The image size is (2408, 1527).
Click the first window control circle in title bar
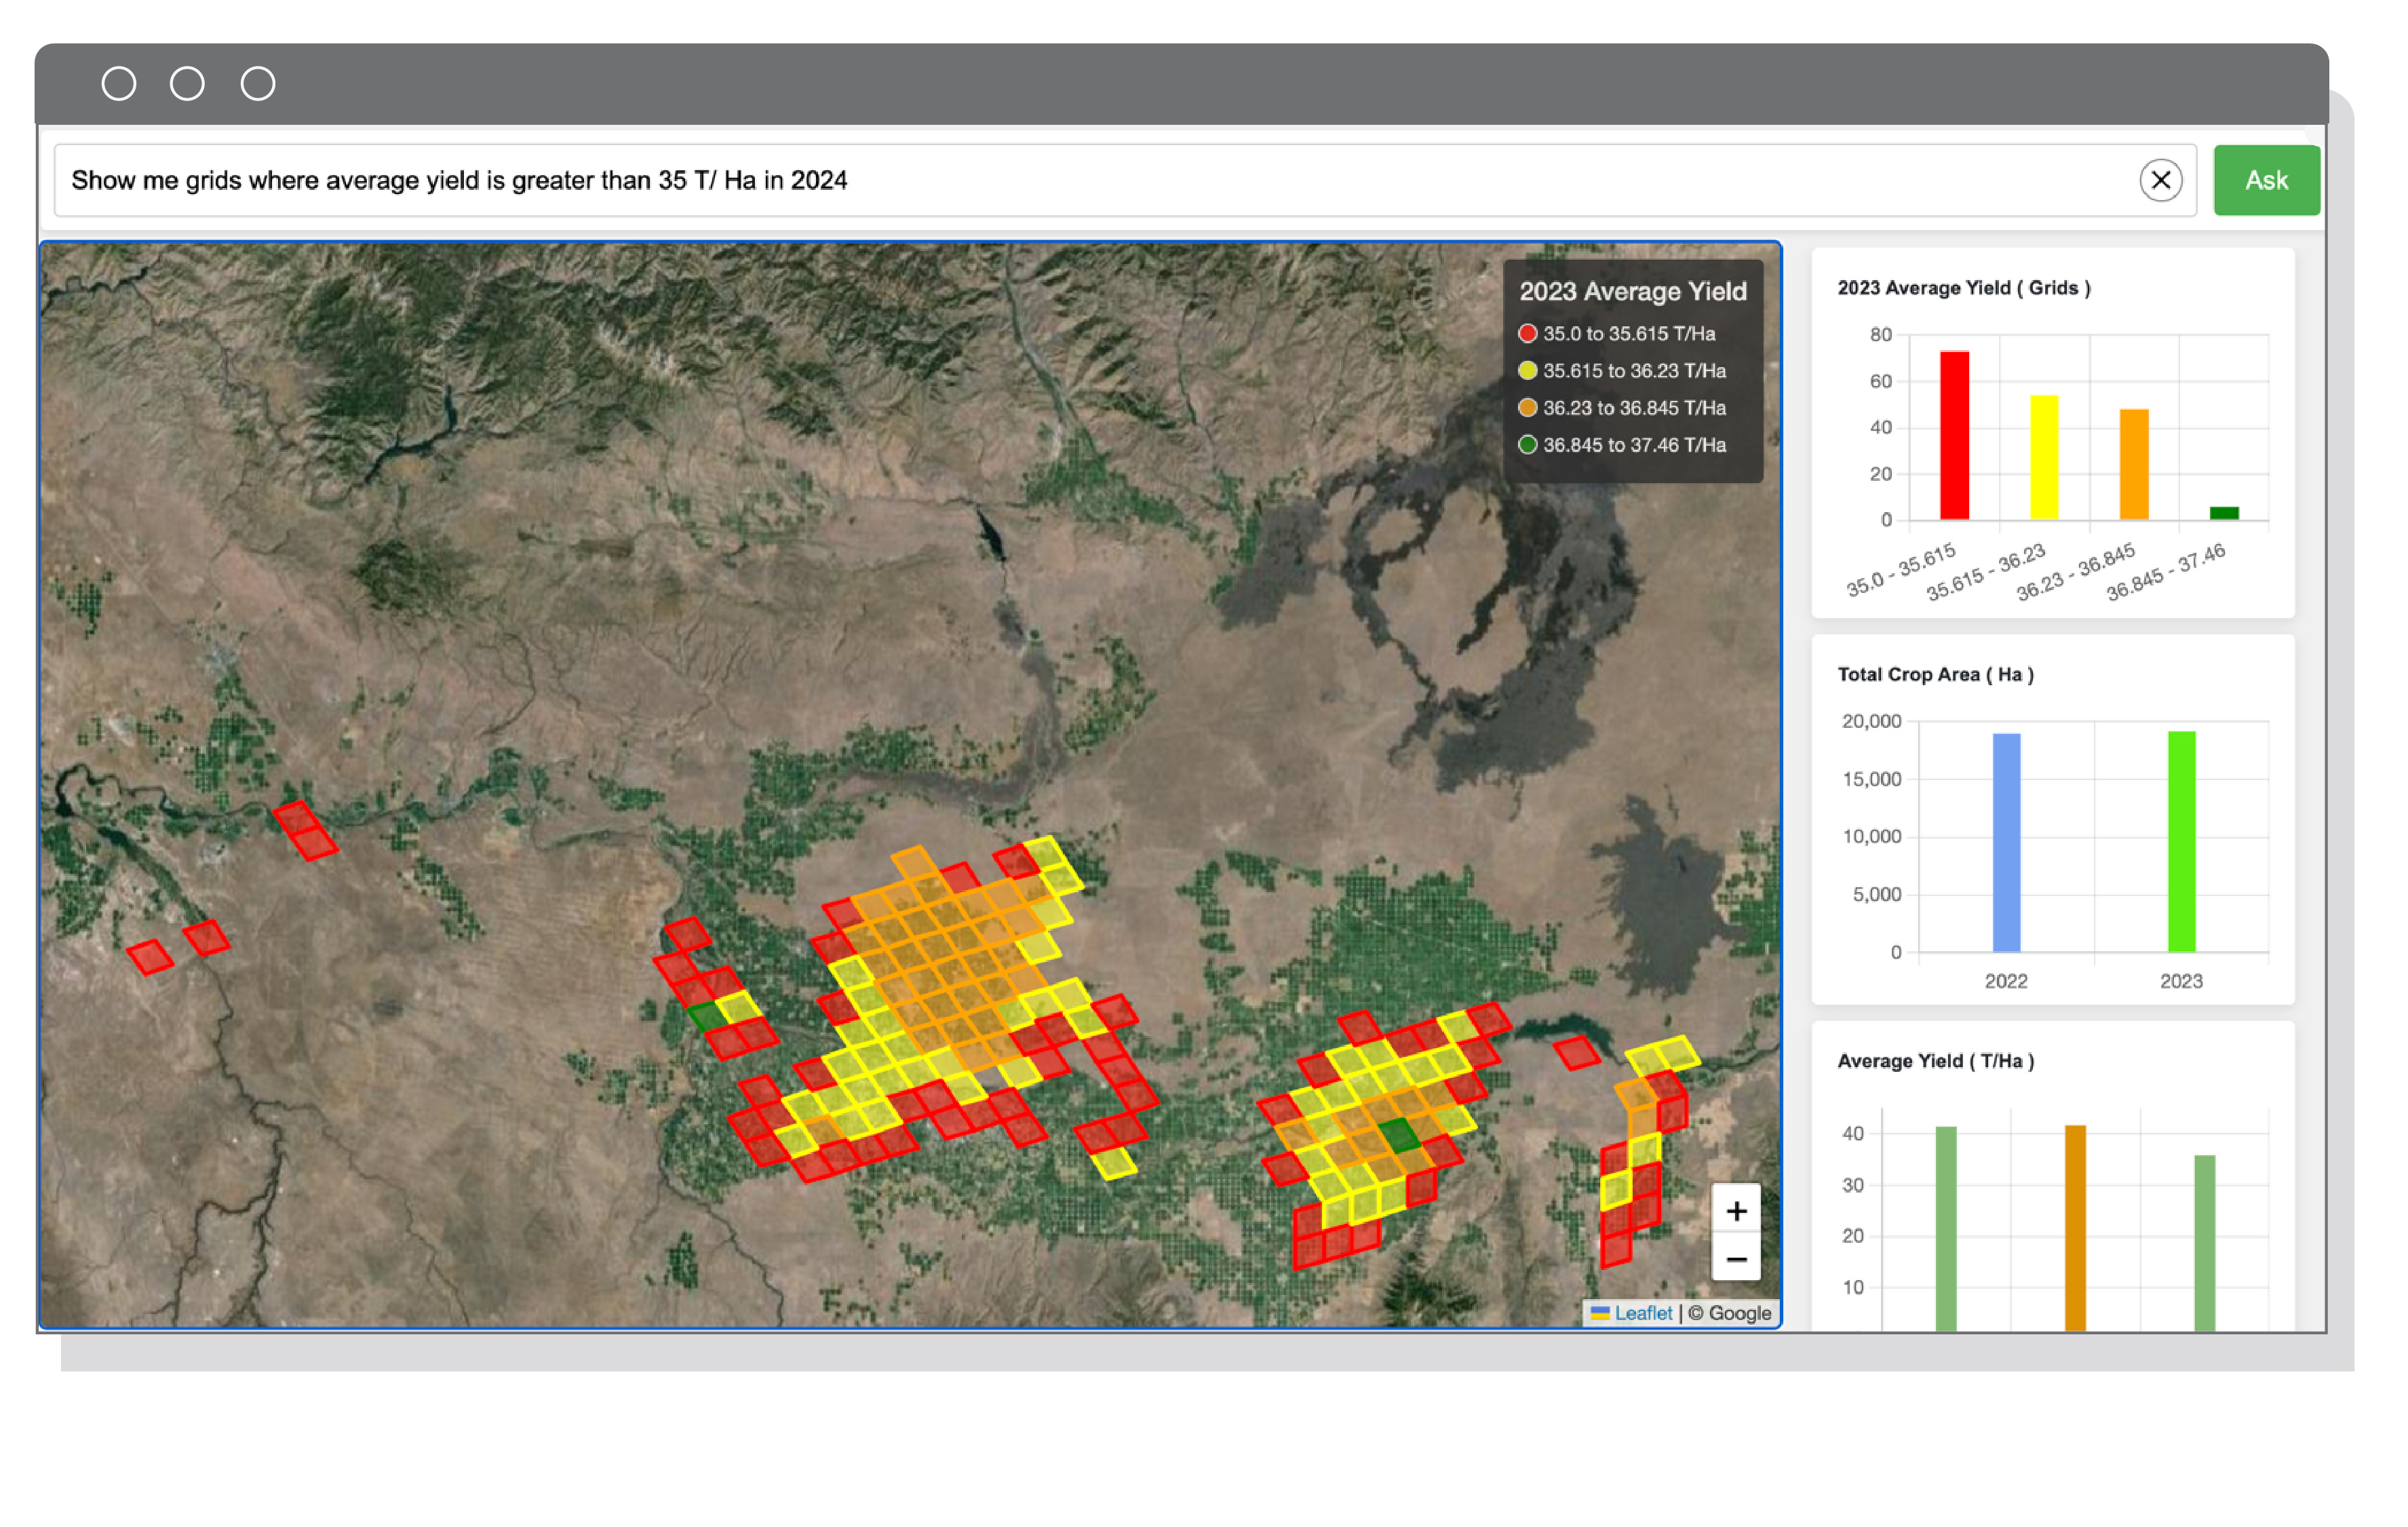click(x=119, y=83)
